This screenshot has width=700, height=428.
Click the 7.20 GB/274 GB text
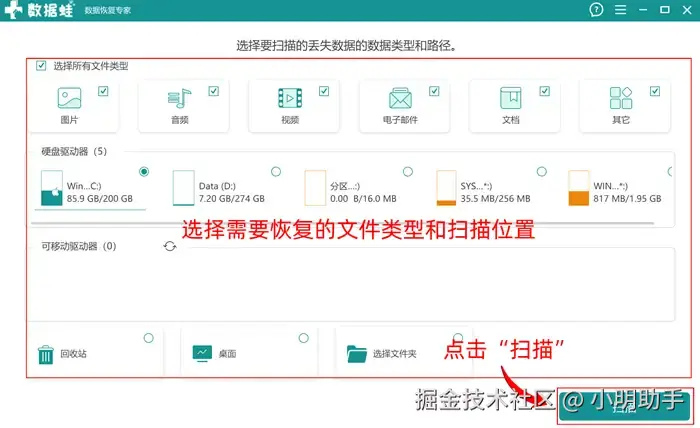point(232,199)
